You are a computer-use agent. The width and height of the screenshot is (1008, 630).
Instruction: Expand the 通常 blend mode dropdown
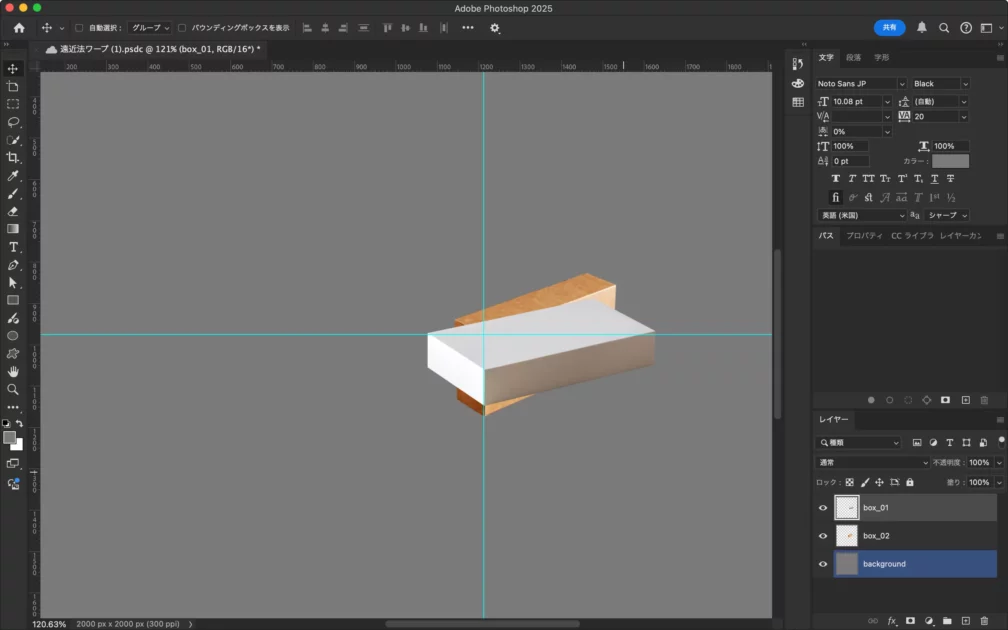(873, 463)
